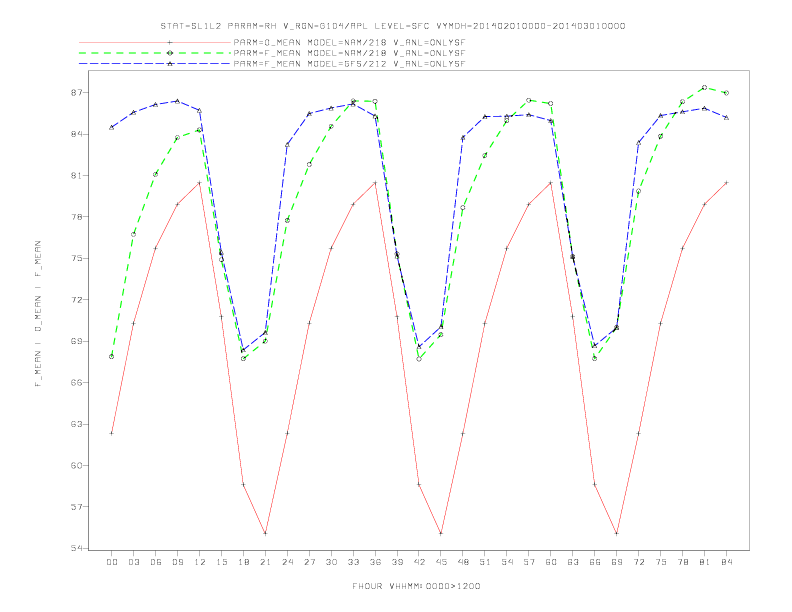The image size is (792, 612).
Task: Click the x-axis tick label 24
Action: (287, 562)
